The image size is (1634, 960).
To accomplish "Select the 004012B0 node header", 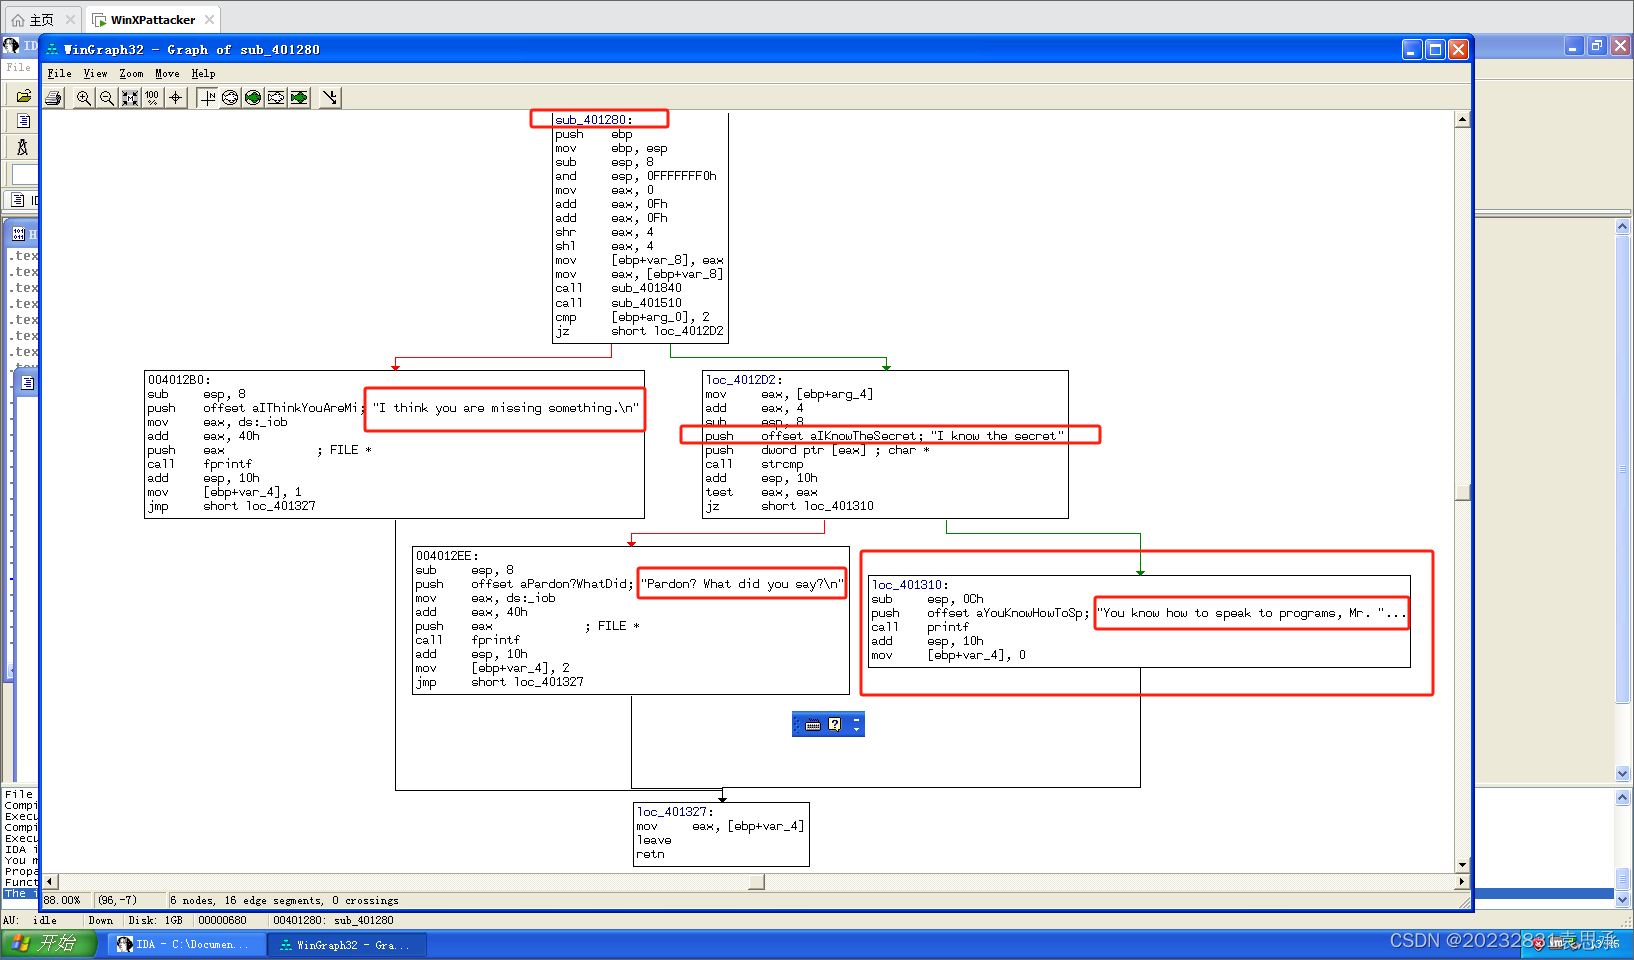I will tap(179, 380).
